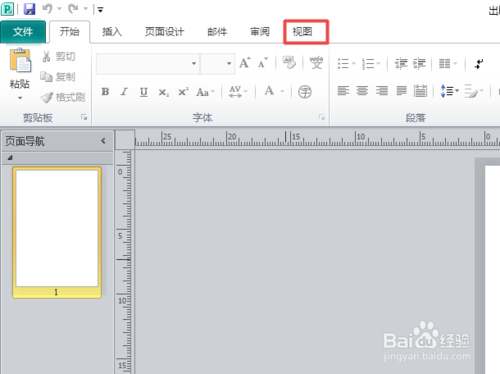Open the Character Spacing AV dropdown

pyautogui.click(x=238, y=91)
